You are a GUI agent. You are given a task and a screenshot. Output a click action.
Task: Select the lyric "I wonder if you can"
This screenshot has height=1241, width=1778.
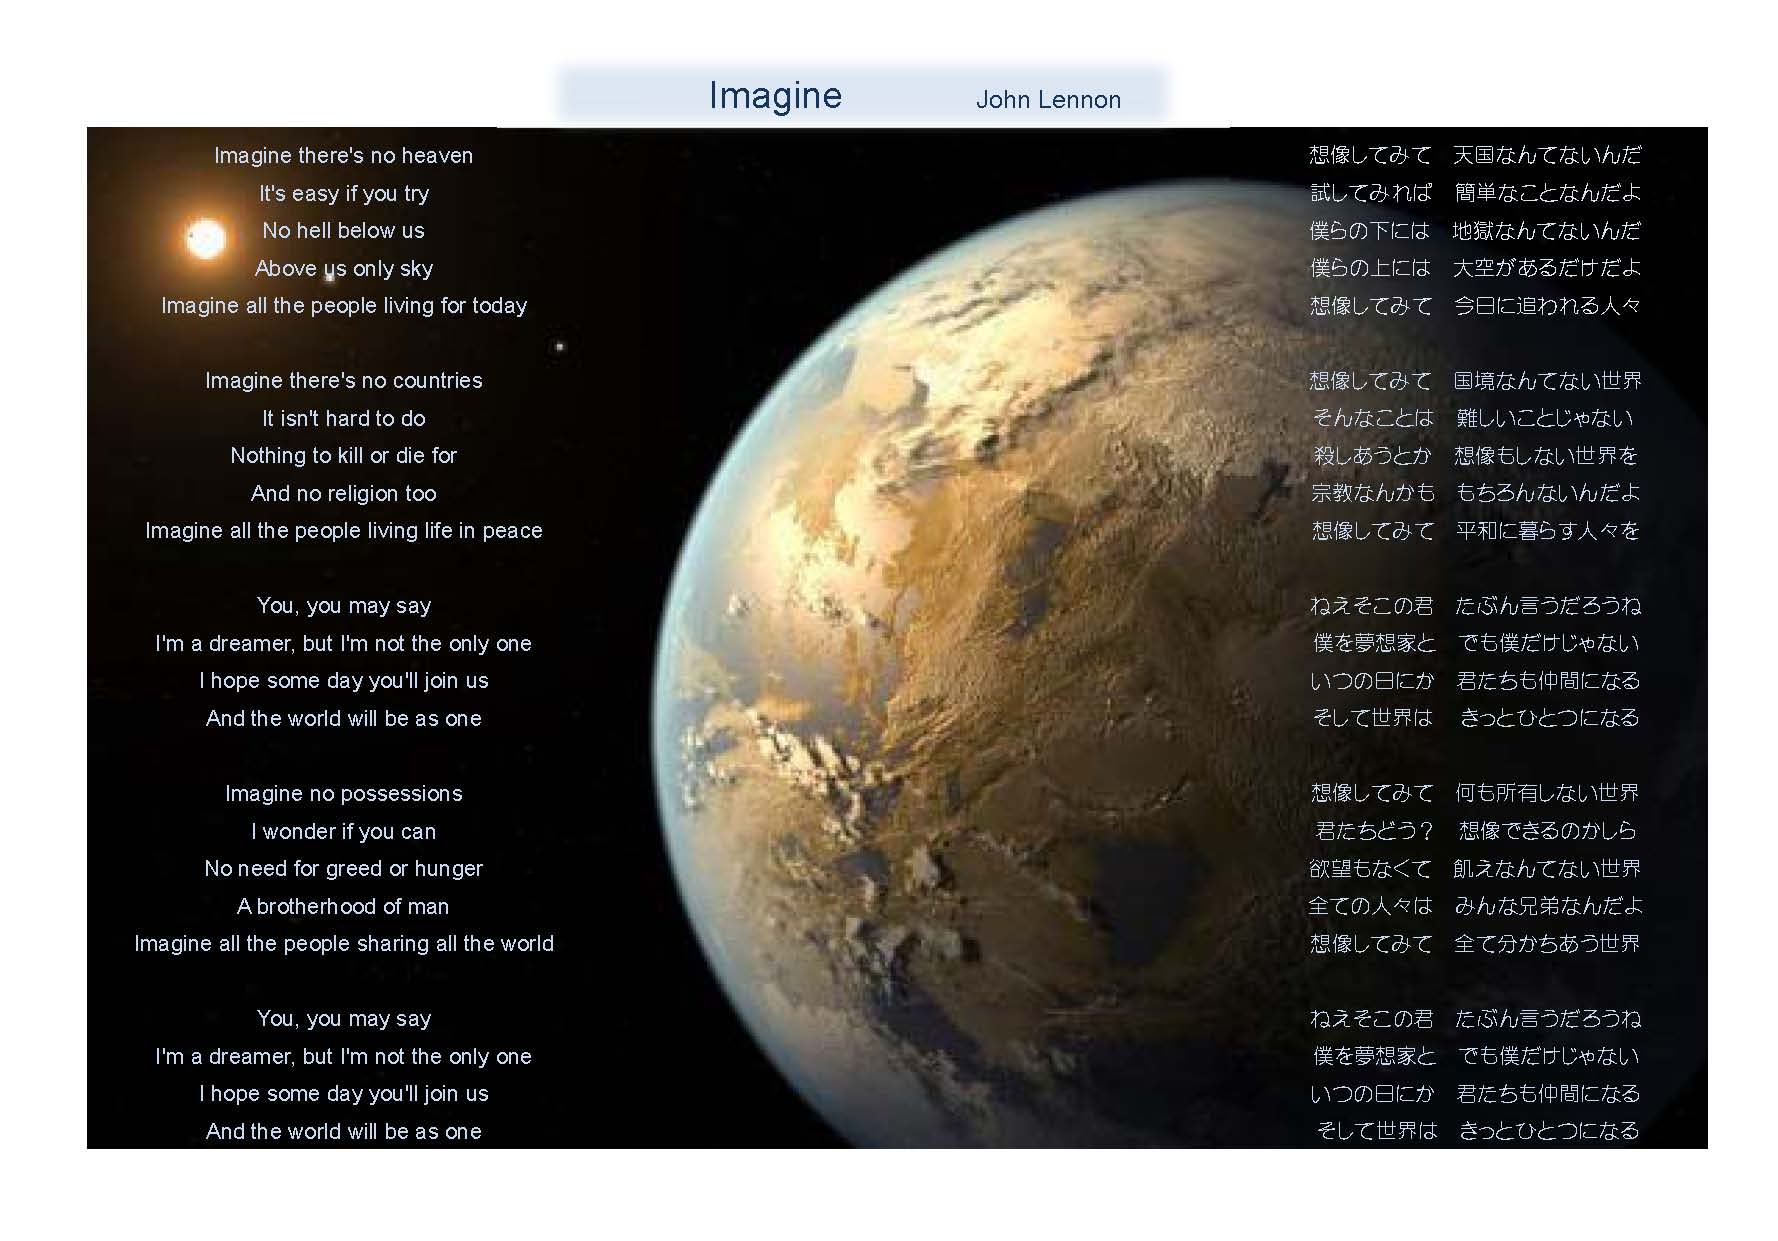click(x=343, y=831)
